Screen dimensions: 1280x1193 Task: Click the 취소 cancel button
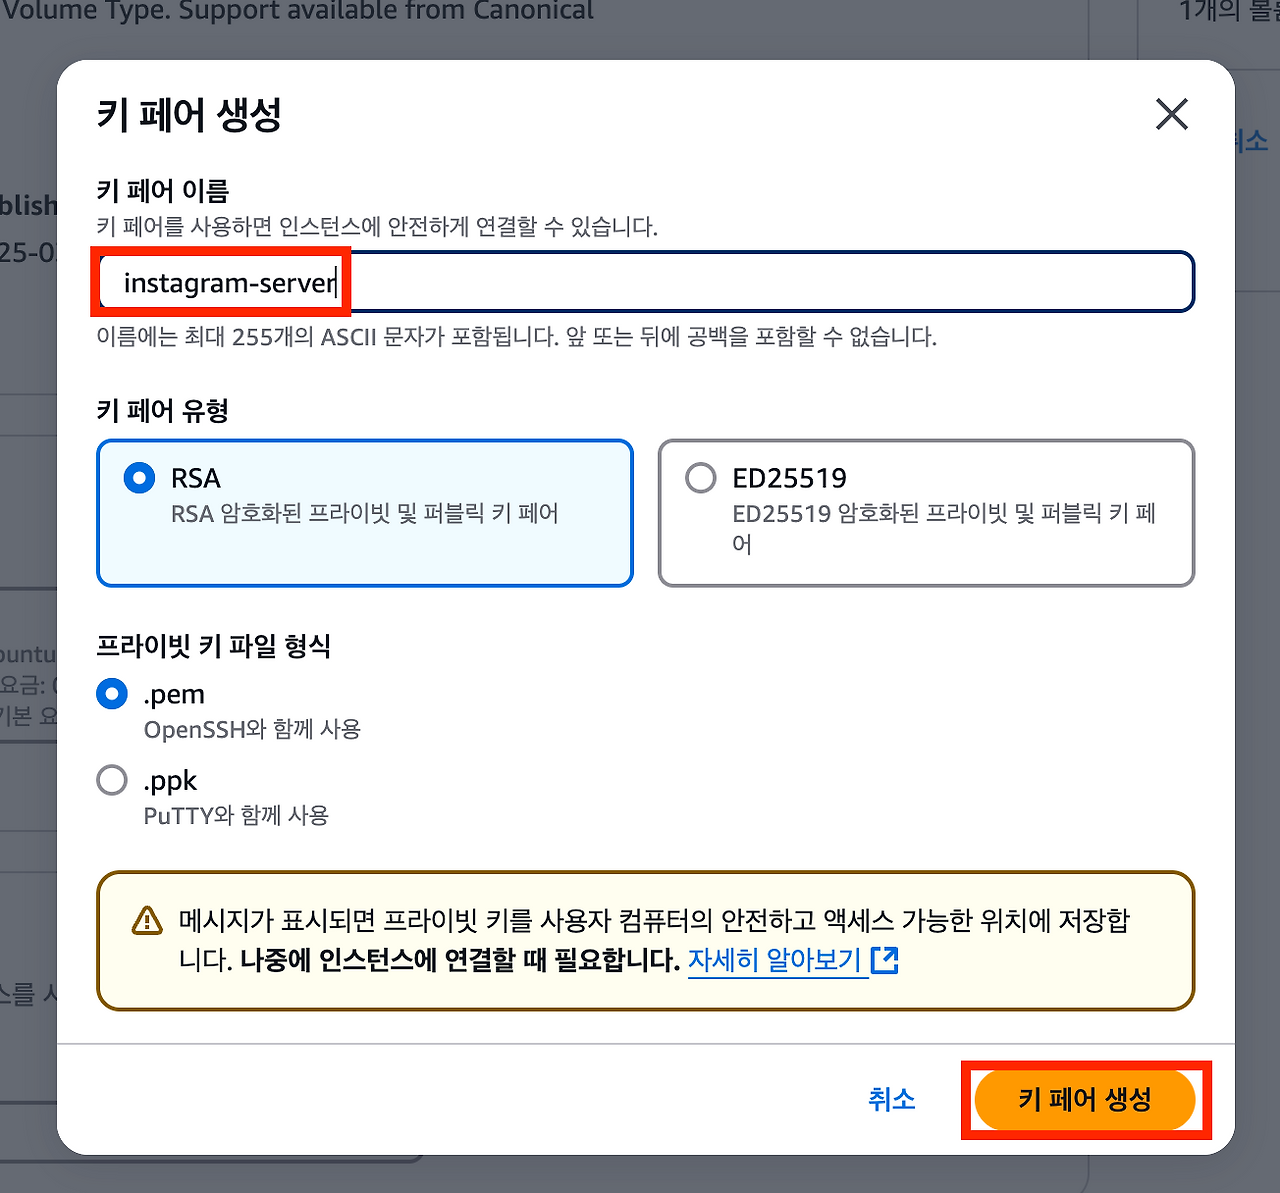891,1100
